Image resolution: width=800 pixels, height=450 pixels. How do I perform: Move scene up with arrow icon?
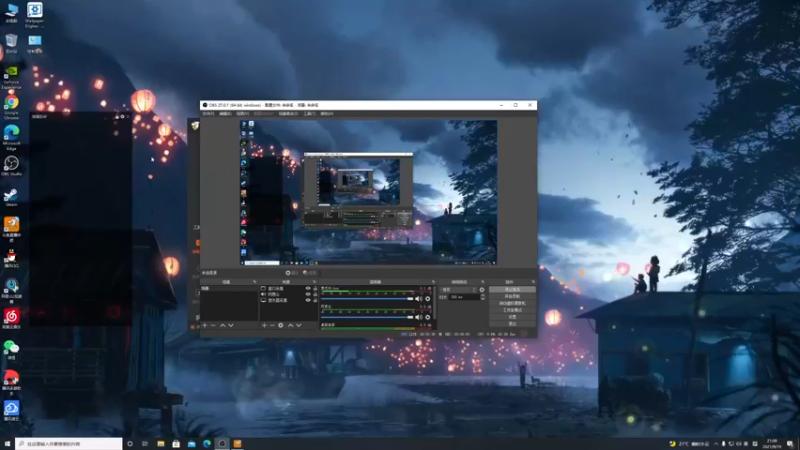222,325
